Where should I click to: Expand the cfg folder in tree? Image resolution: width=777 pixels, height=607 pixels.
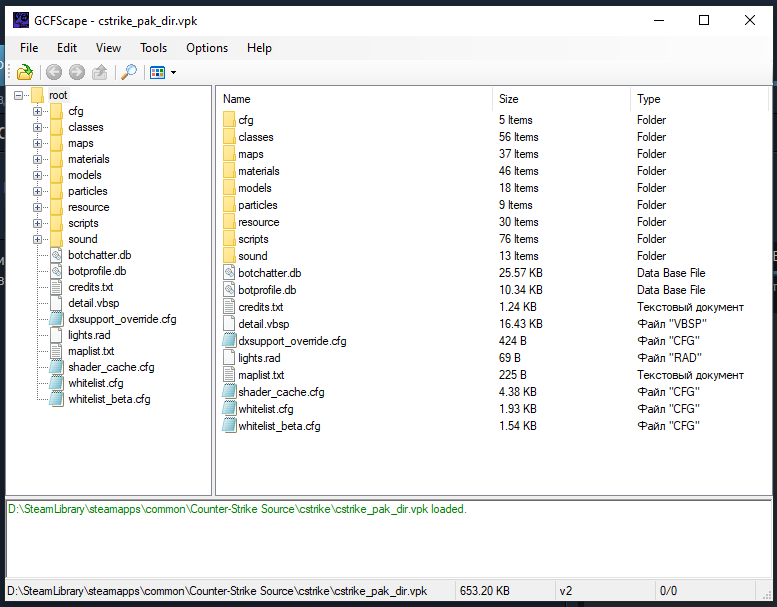point(37,111)
